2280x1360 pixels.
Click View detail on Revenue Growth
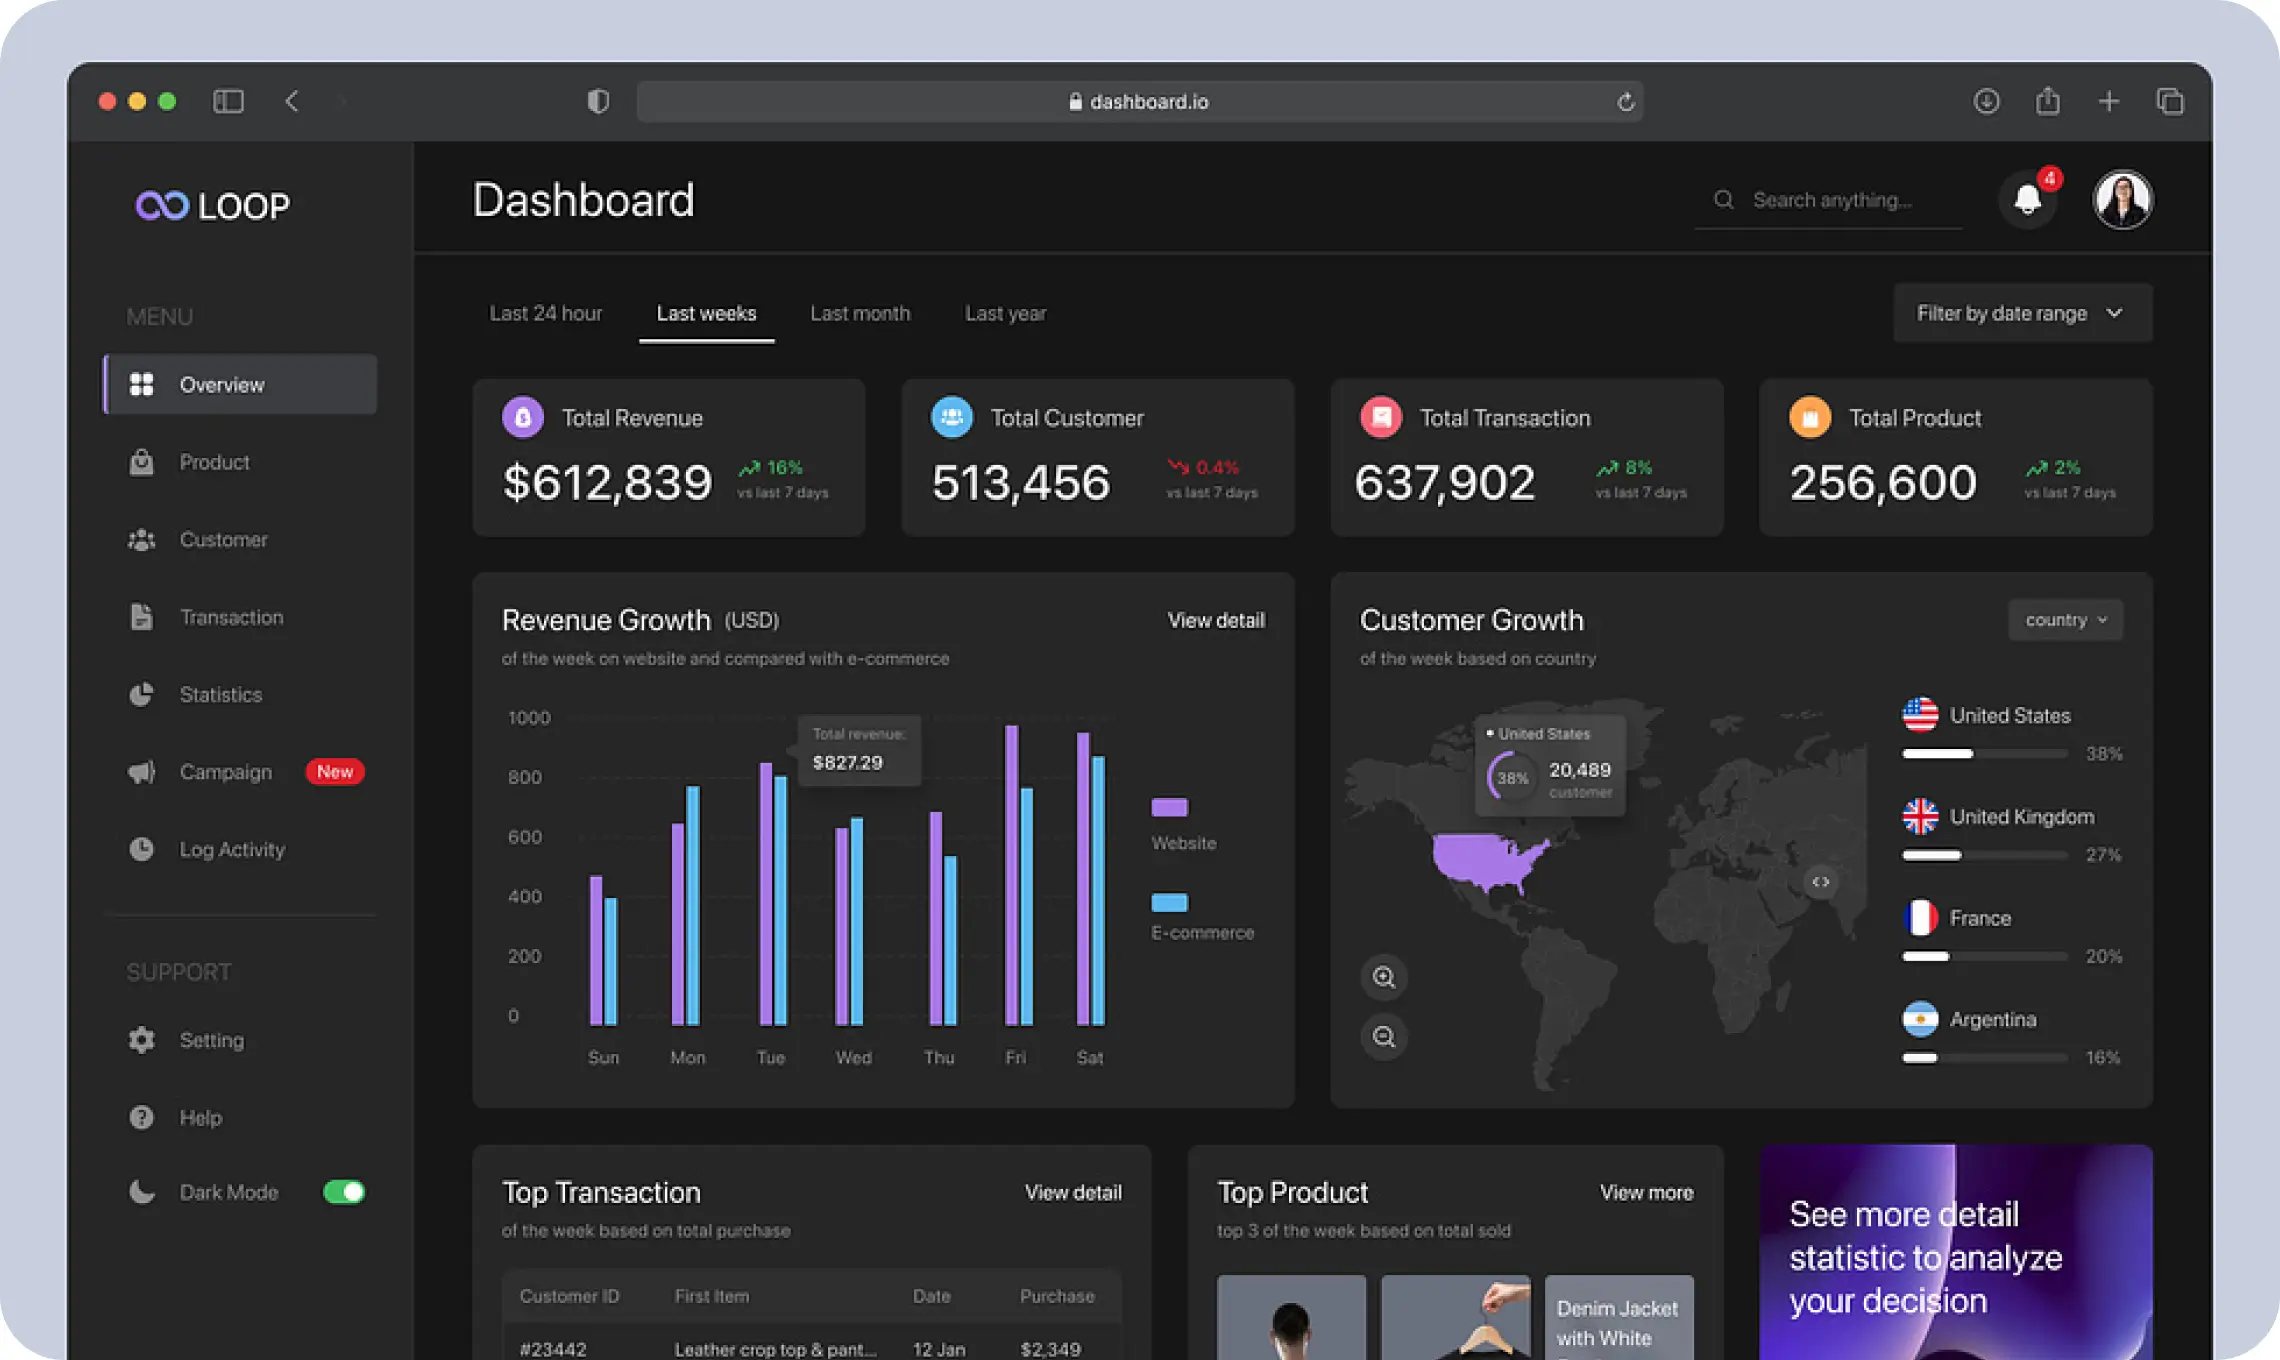(x=1216, y=620)
